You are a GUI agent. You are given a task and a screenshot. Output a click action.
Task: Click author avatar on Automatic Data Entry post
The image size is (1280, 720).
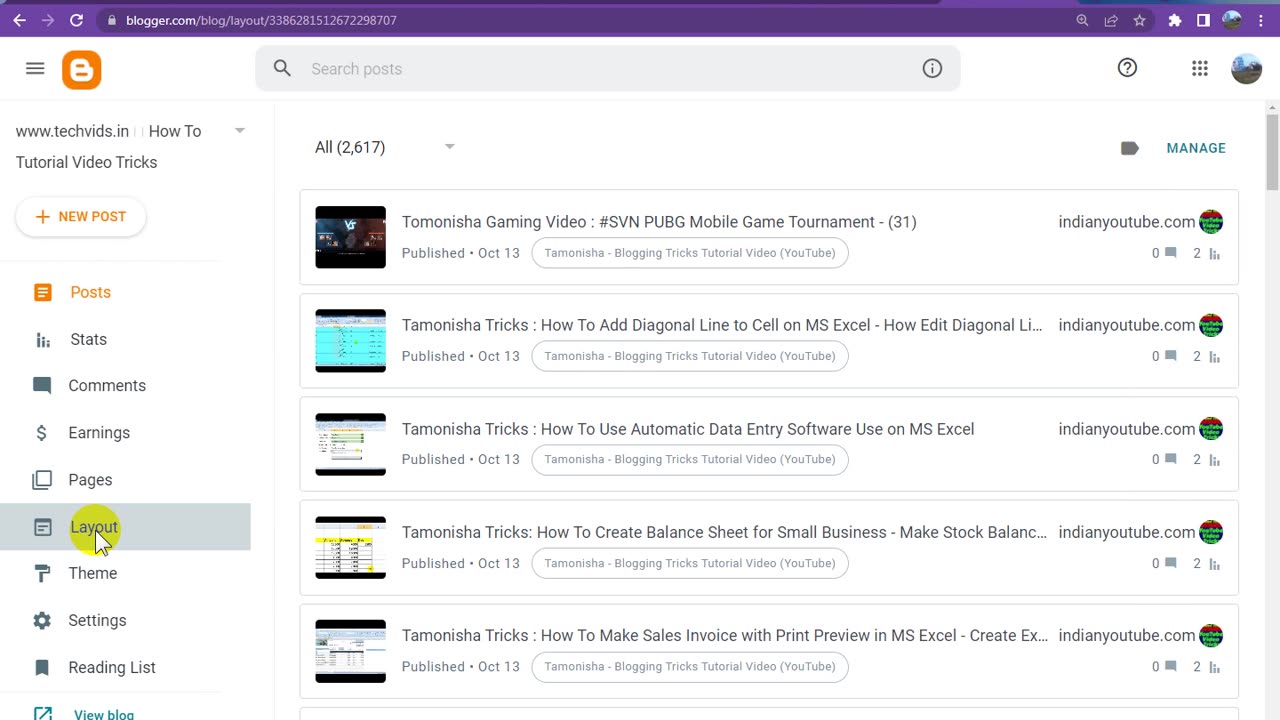1211,429
